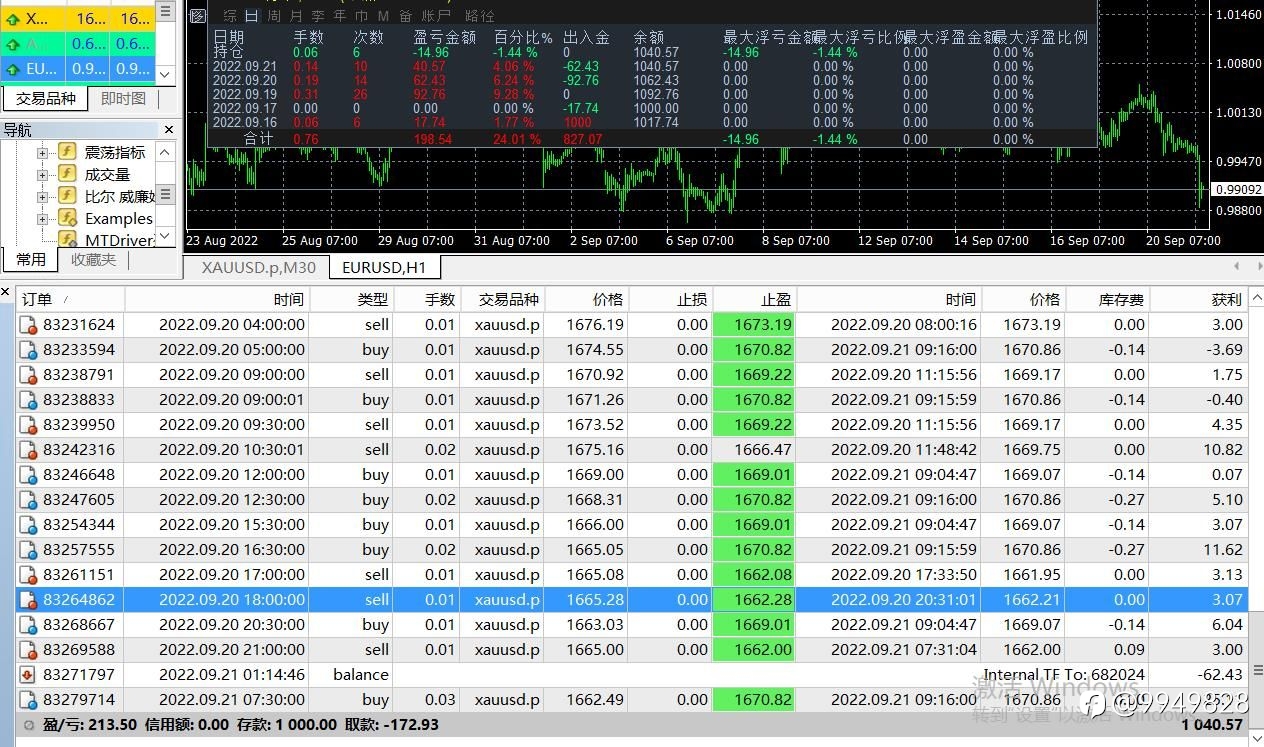Click the order icon beside 83238833
The width and height of the screenshot is (1264, 747).
[x=29, y=400]
